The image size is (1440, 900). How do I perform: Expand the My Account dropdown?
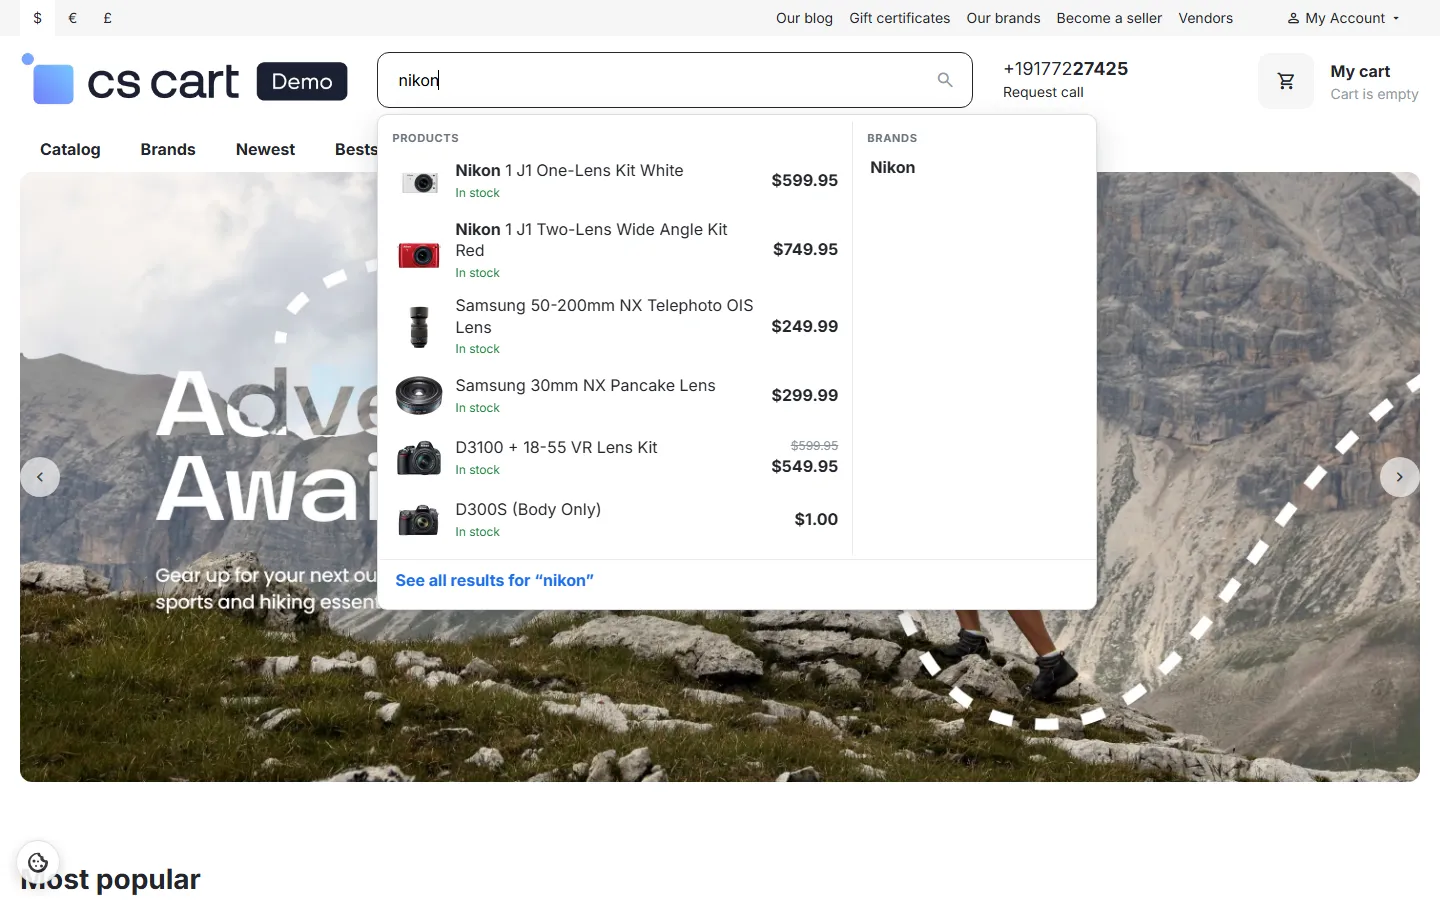(1344, 18)
